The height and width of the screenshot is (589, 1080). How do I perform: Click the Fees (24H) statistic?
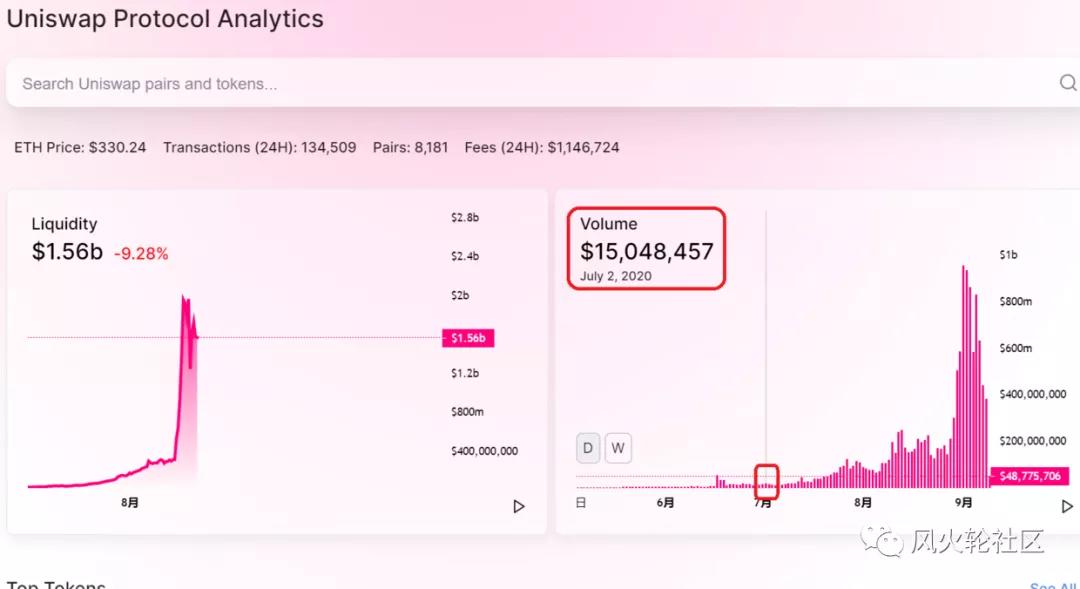coord(542,147)
